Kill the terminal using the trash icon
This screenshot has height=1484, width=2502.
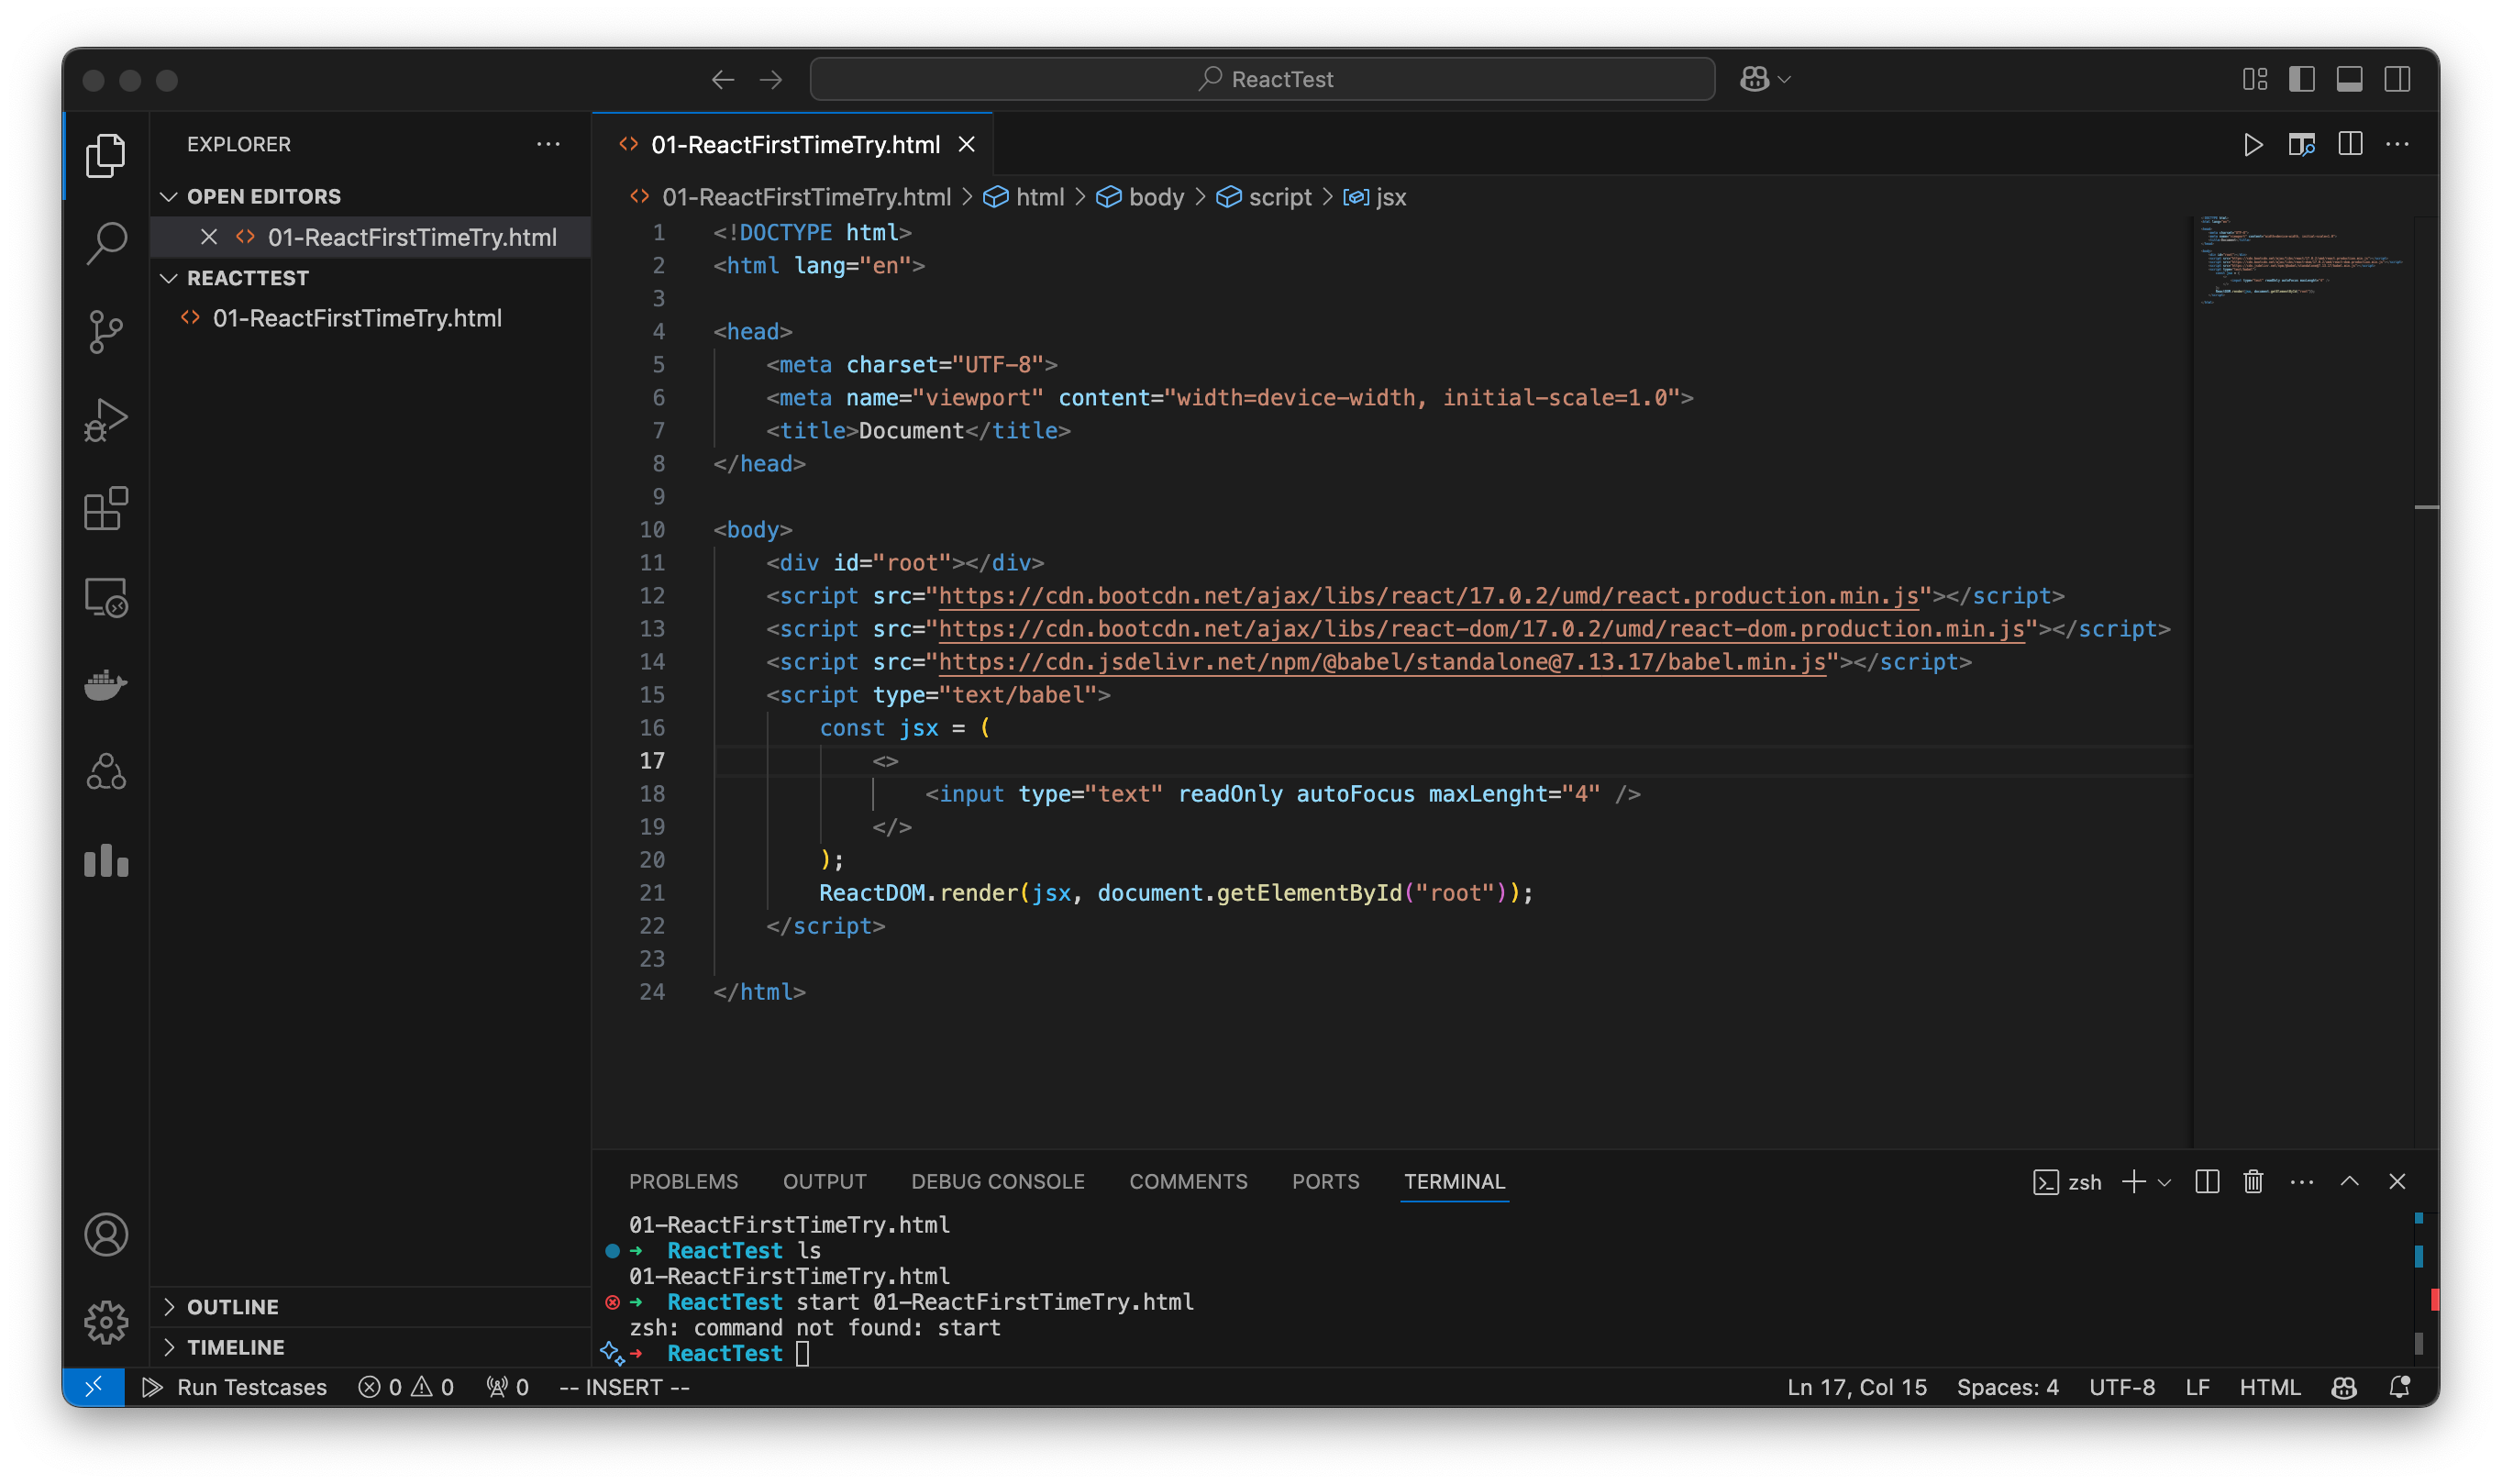[2252, 1182]
